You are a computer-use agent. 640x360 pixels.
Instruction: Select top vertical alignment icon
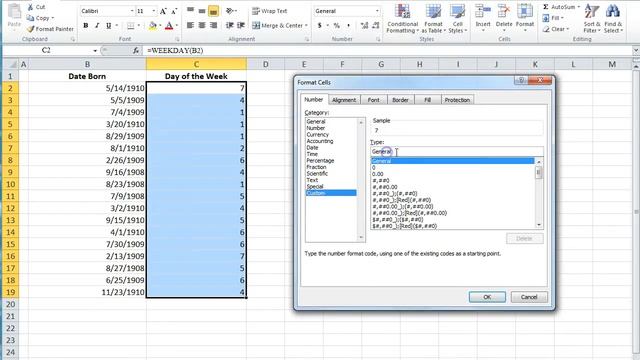coord(190,11)
